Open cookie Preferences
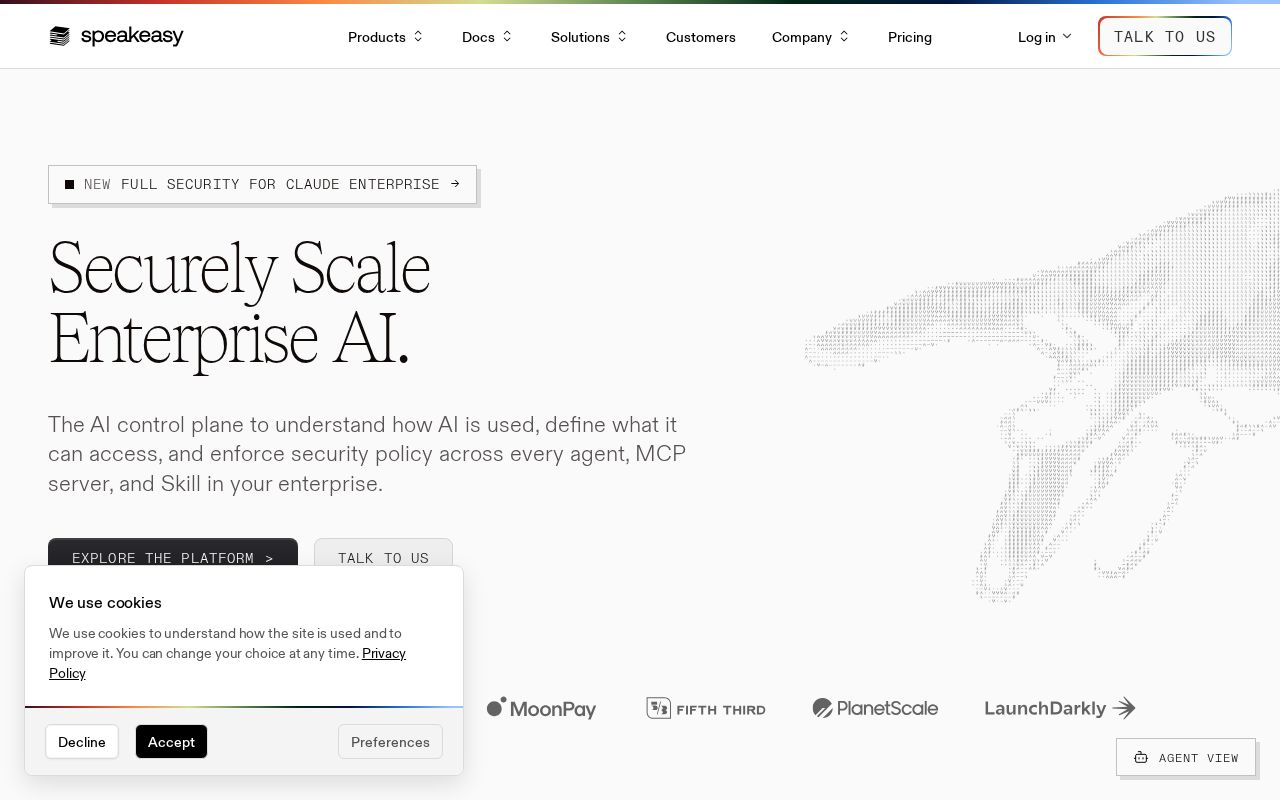 [x=390, y=742]
